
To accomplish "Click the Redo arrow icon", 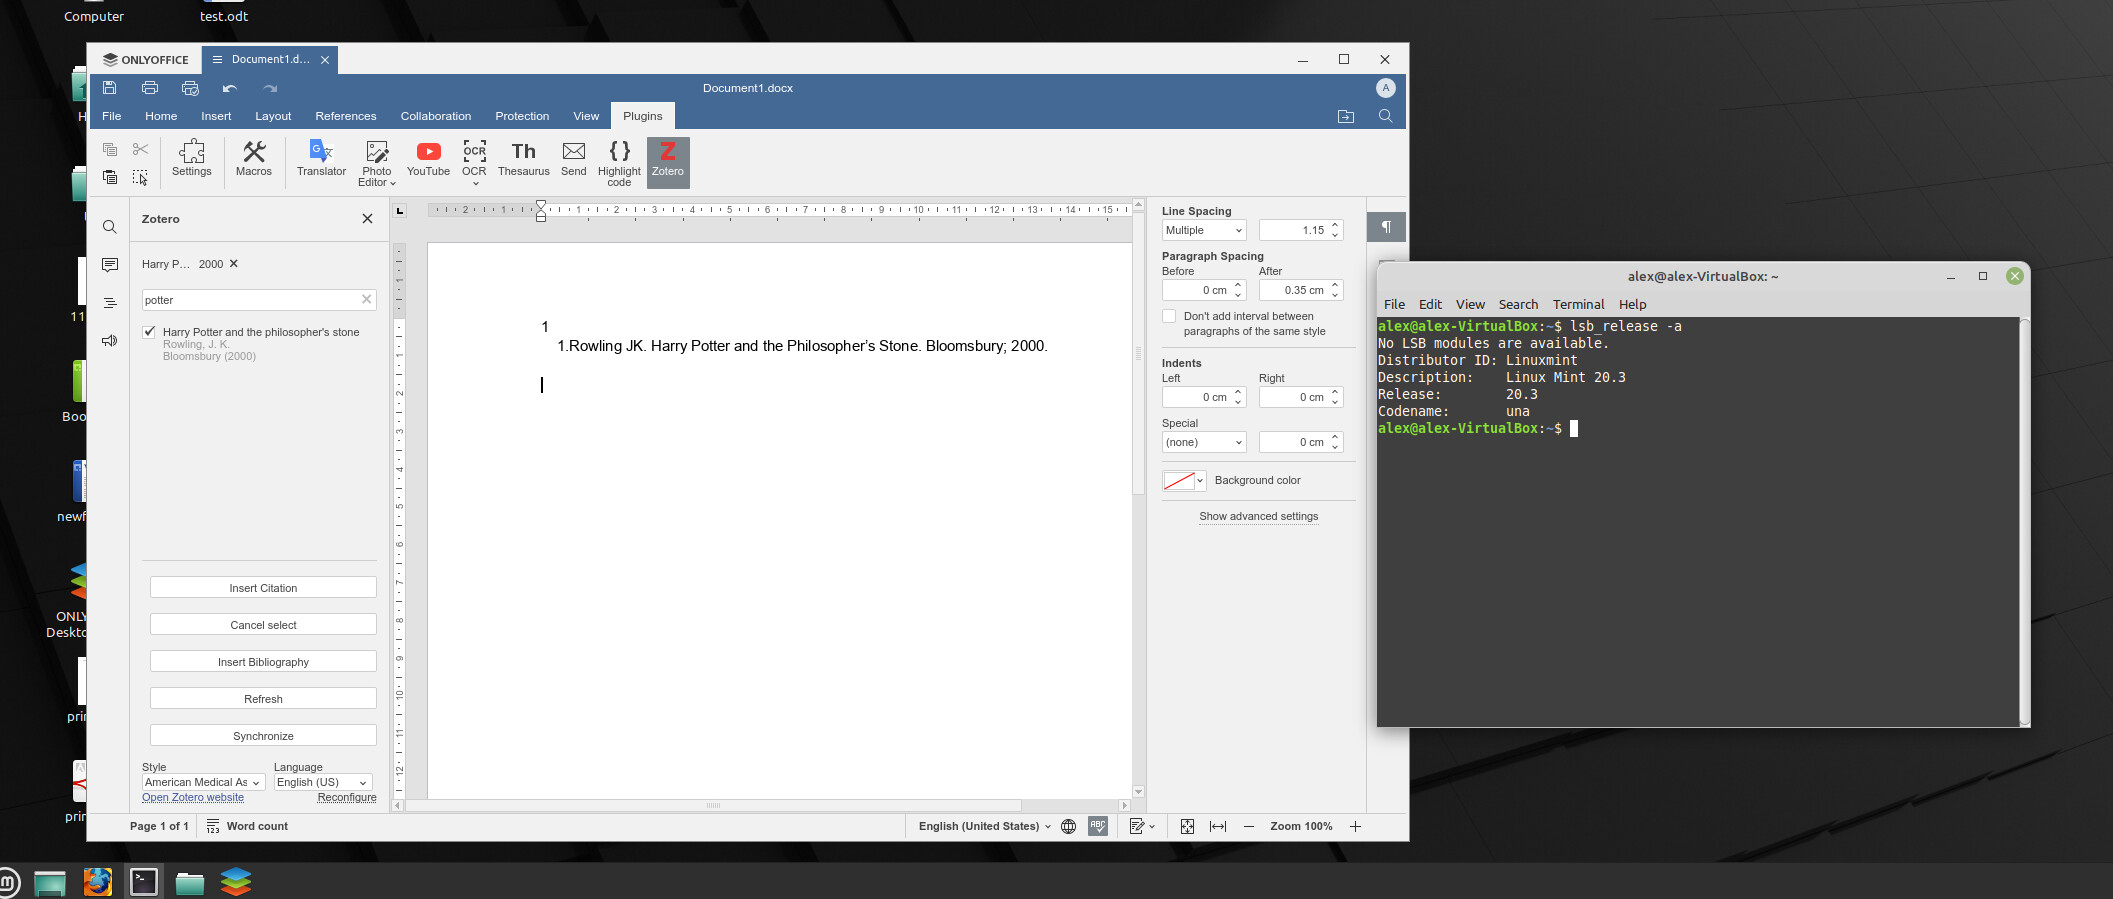I will (x=270, y=88).
